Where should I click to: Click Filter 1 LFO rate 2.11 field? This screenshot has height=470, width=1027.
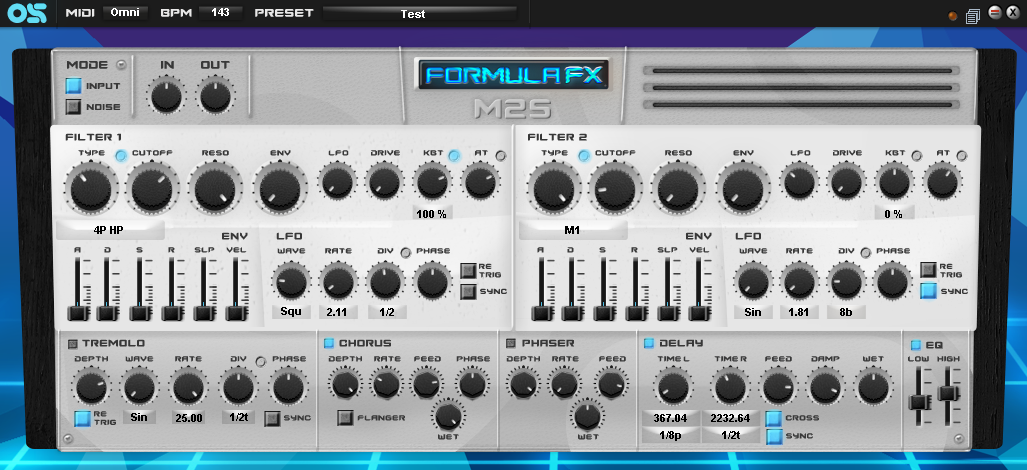[338, 312]
